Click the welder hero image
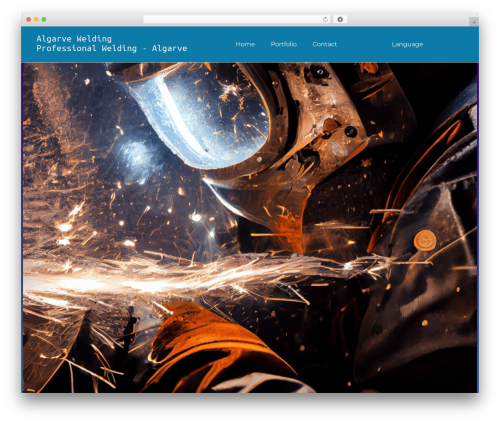This screenshot has height=423, width=500. [250, 228]
